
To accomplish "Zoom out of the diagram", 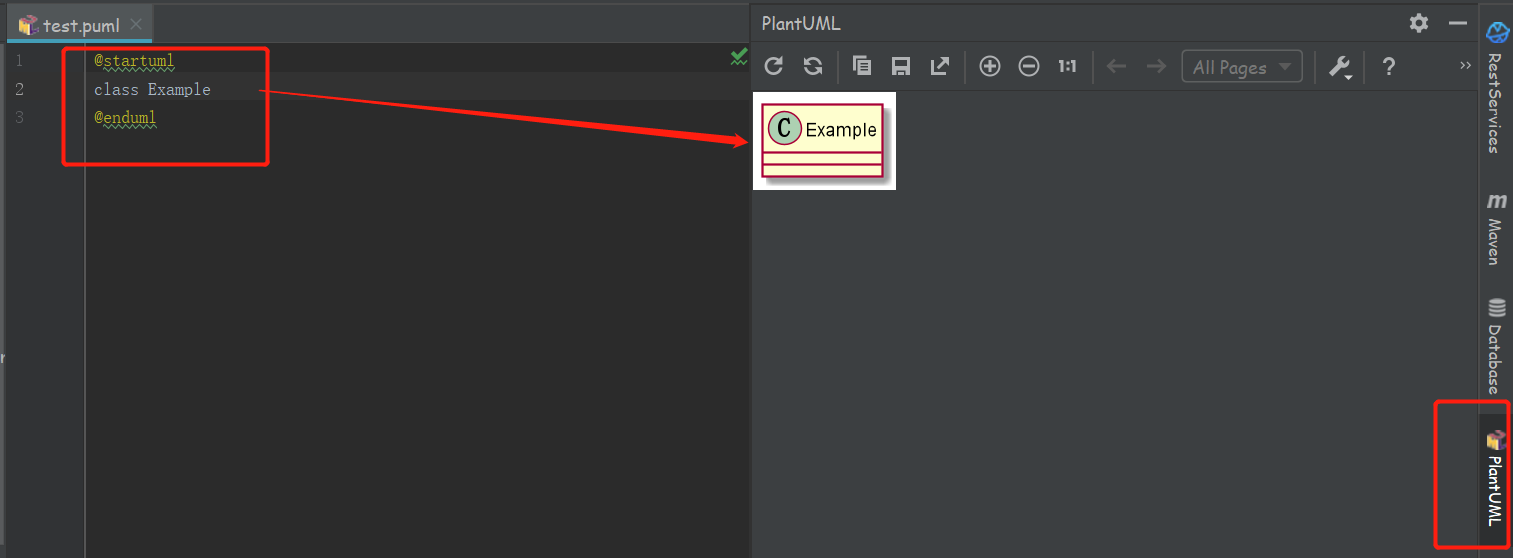I will click(1029, 67).
